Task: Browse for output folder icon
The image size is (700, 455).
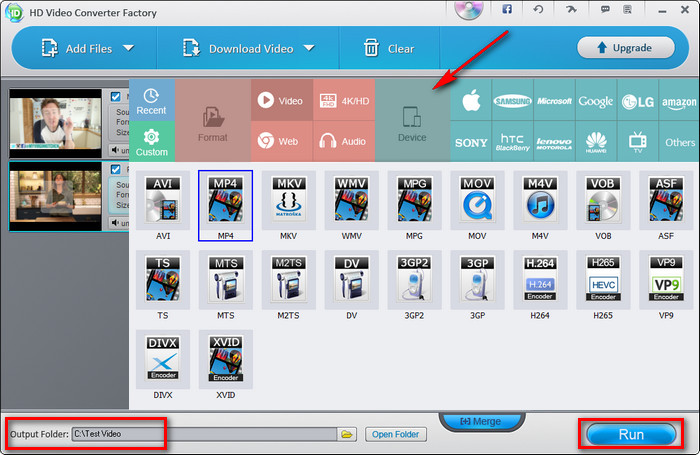Action: (x=347, y=434)
